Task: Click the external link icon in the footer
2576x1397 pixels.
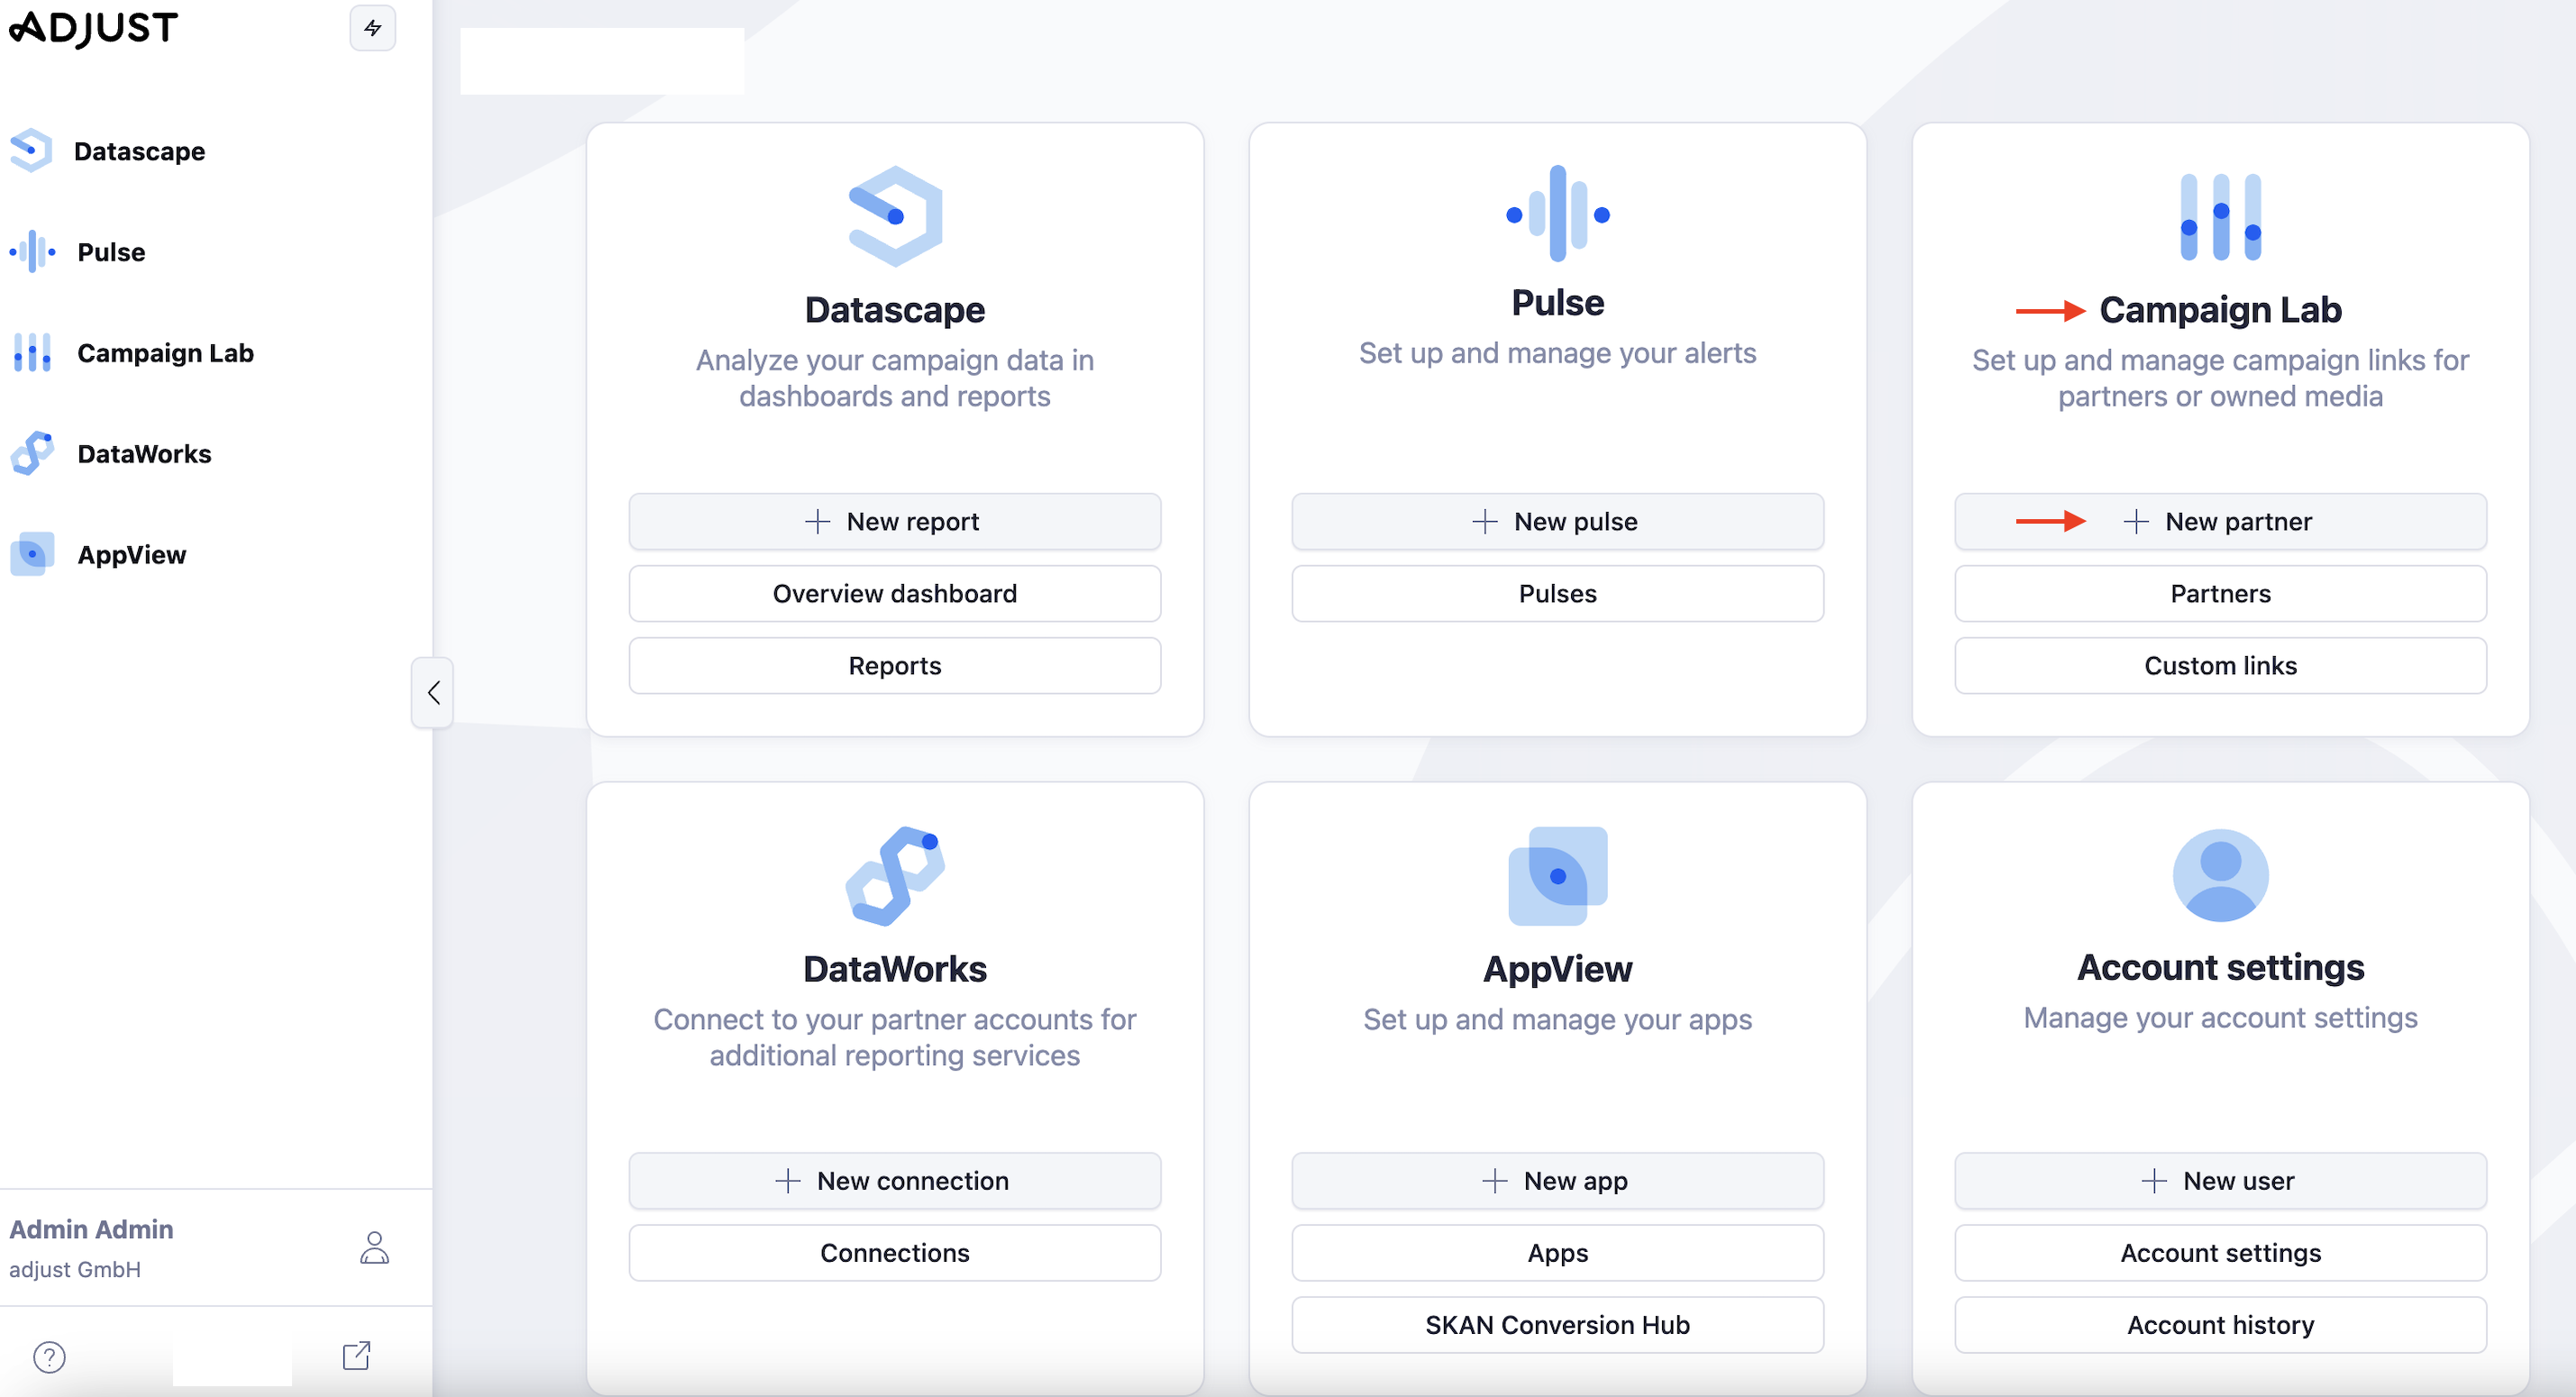Action: [356, 1356]
